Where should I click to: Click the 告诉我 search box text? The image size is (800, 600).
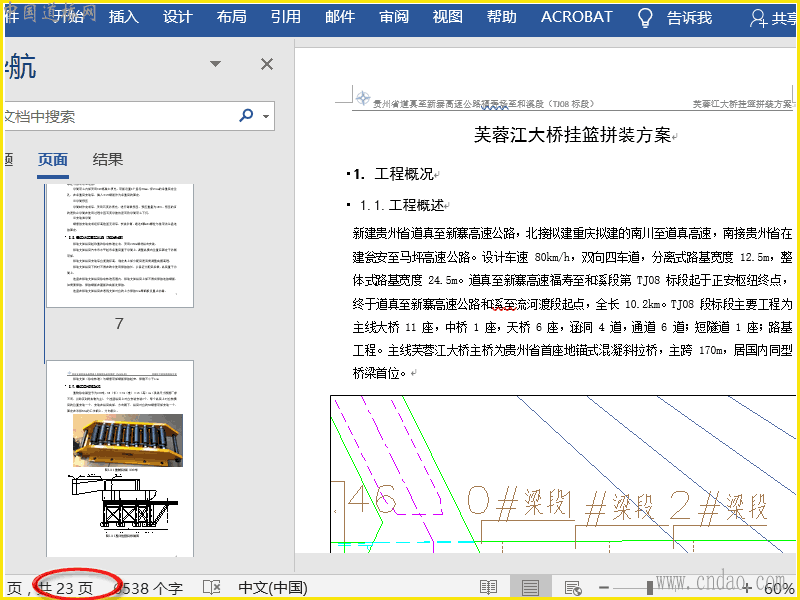tap(689, 18)
